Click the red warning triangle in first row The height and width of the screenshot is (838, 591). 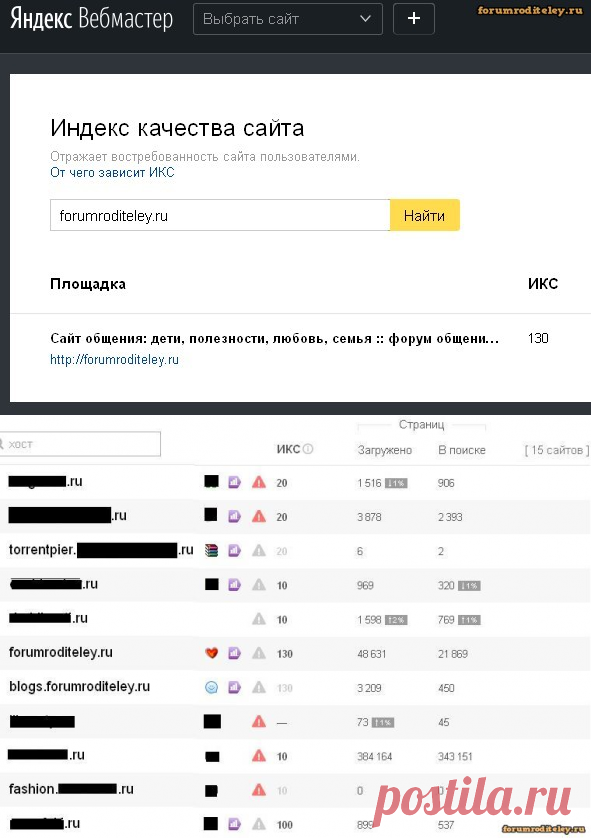coord(259,483)
